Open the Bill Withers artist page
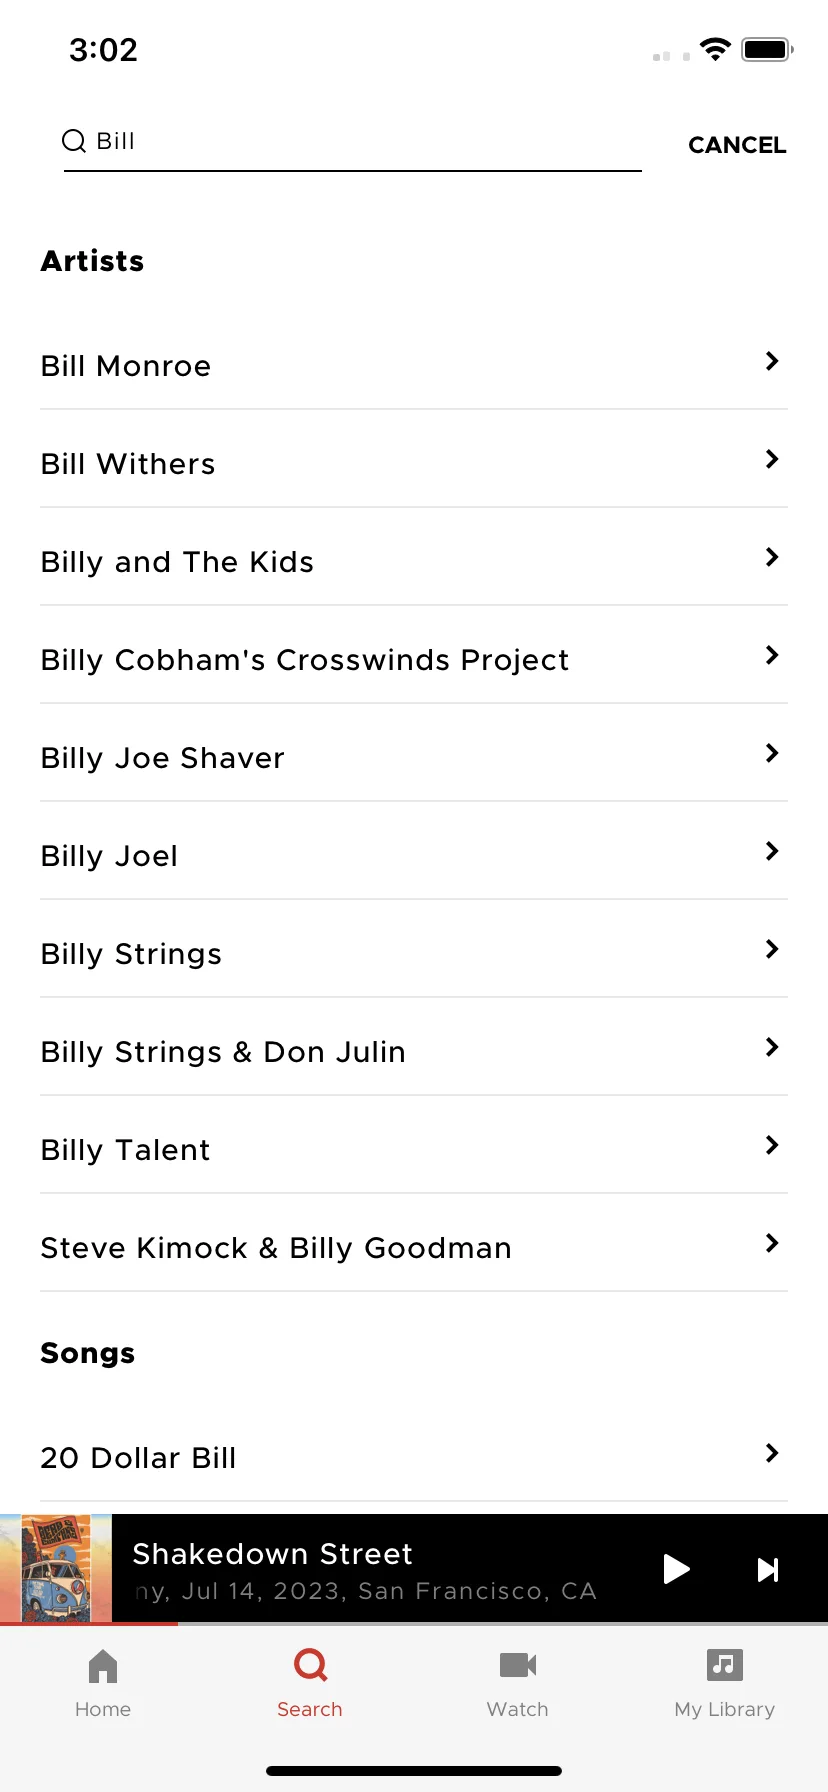This screenshot has width=828, height=1792. coord(414,459)
